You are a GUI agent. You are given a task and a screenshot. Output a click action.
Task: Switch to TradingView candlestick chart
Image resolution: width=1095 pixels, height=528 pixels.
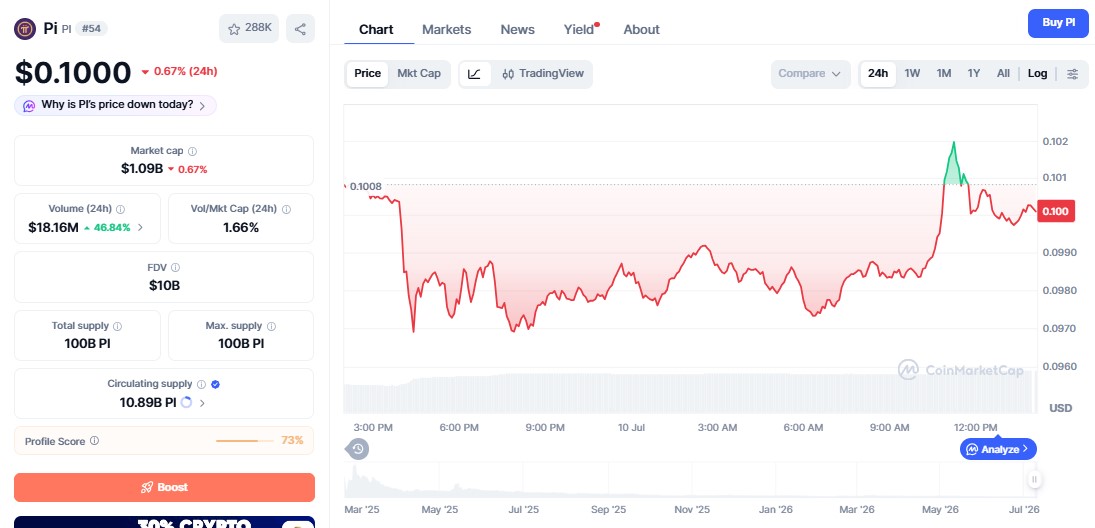(x=543, y=74)
